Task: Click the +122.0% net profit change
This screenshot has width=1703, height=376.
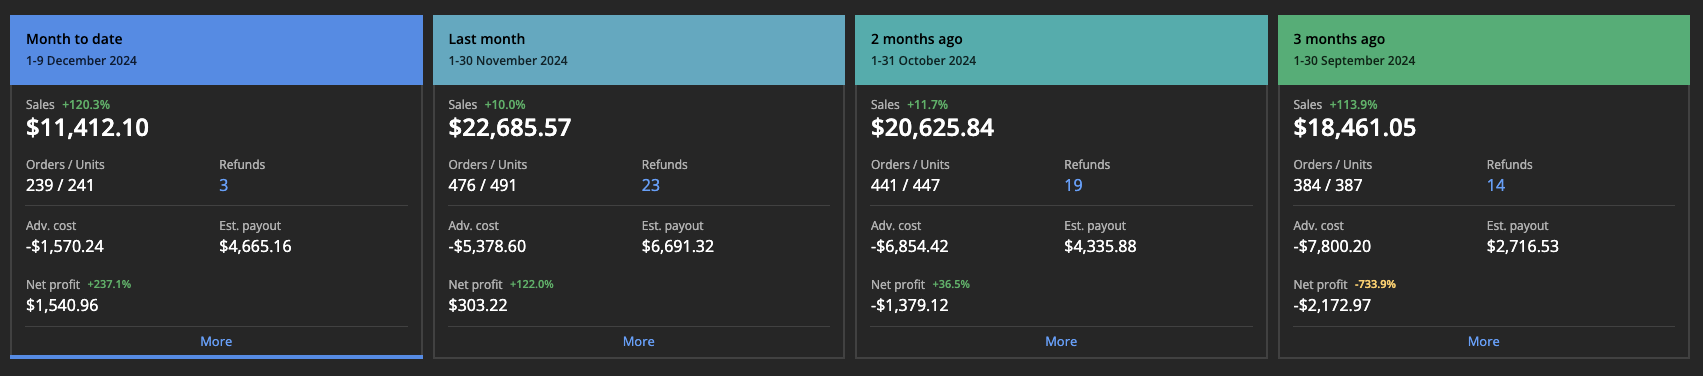Action: [x=532, y=285]
